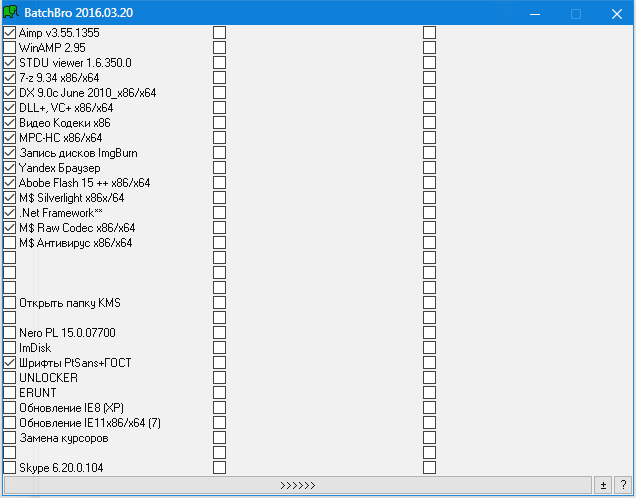The height and width of the screenshot is (498, 636).
Task: Enable the WinAMP 2.95 checkbox
Action: [10, 48]
